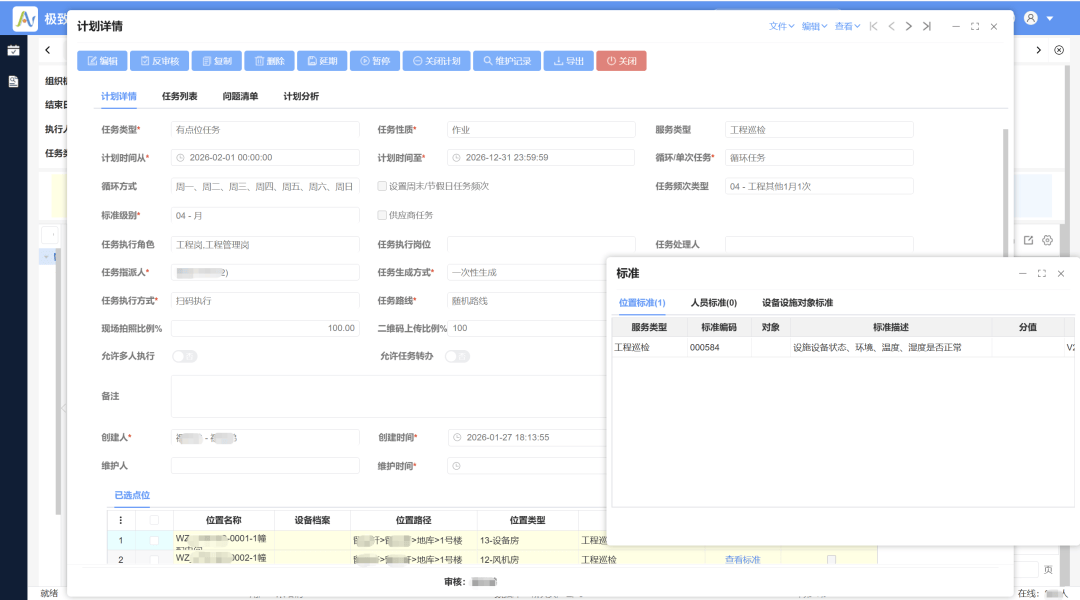
Task: Click the 关闭计划 button
Action: [437, 61]
